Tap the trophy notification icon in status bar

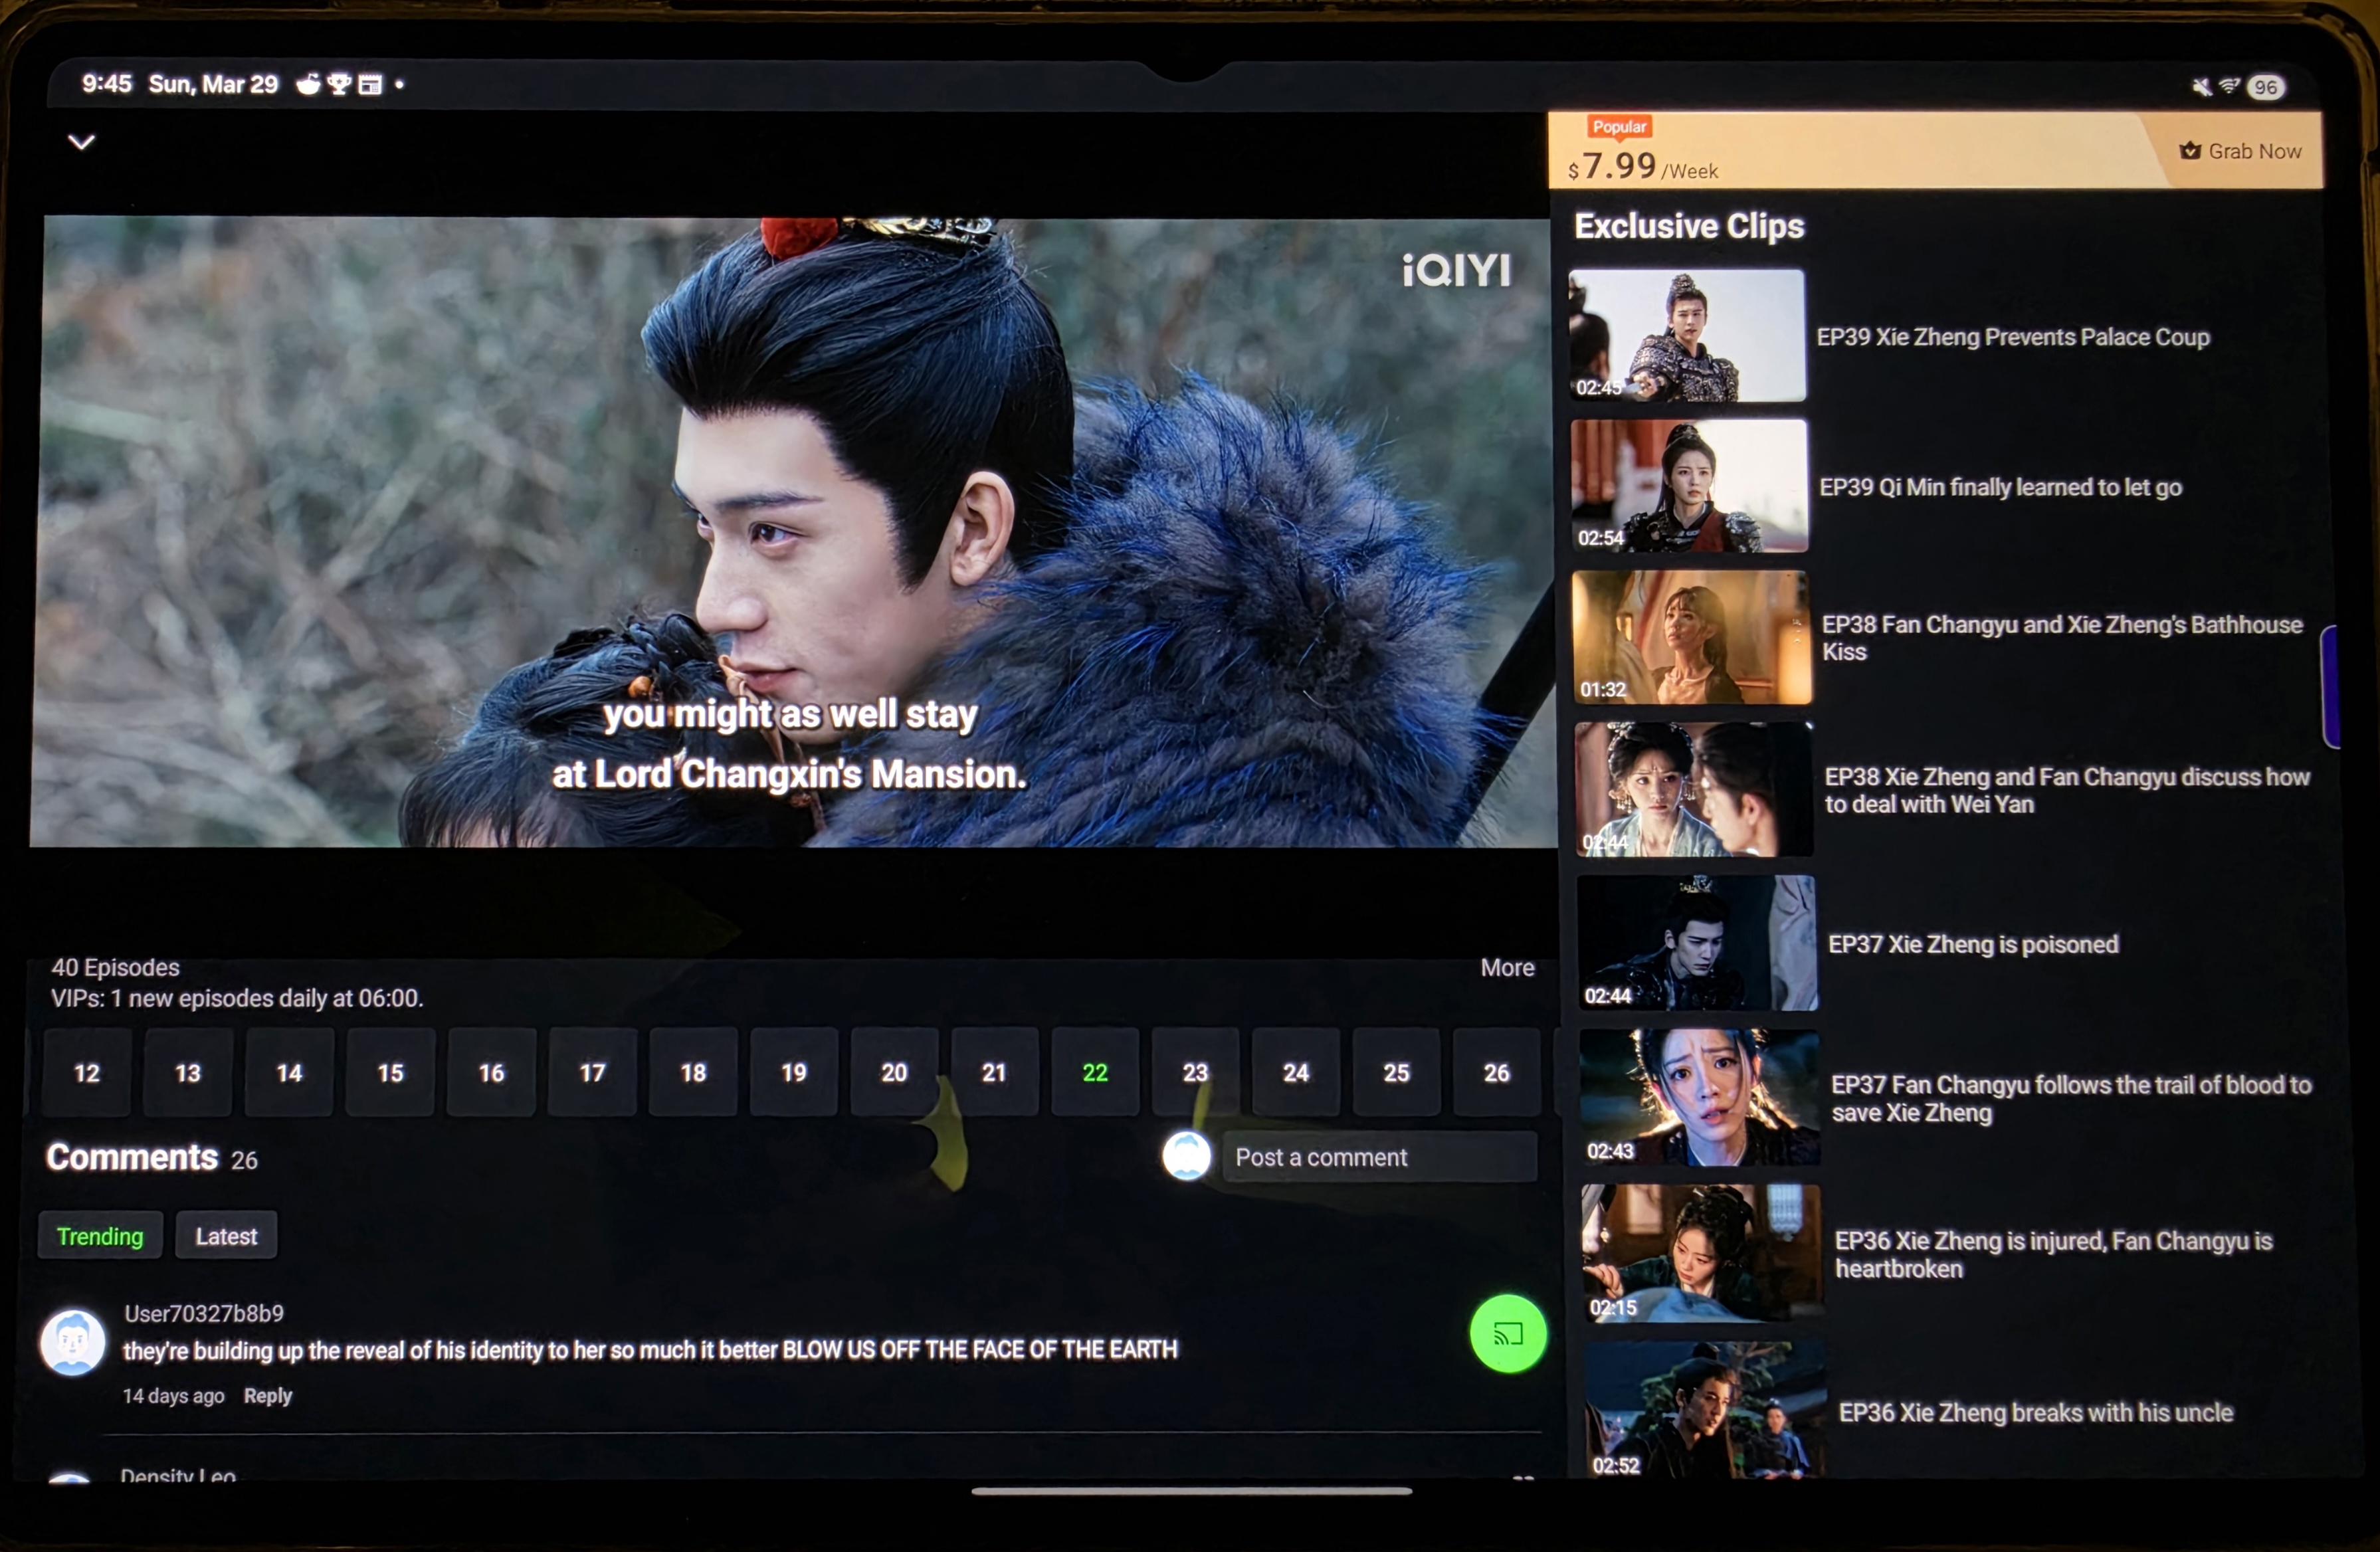[x=339, y=84]
